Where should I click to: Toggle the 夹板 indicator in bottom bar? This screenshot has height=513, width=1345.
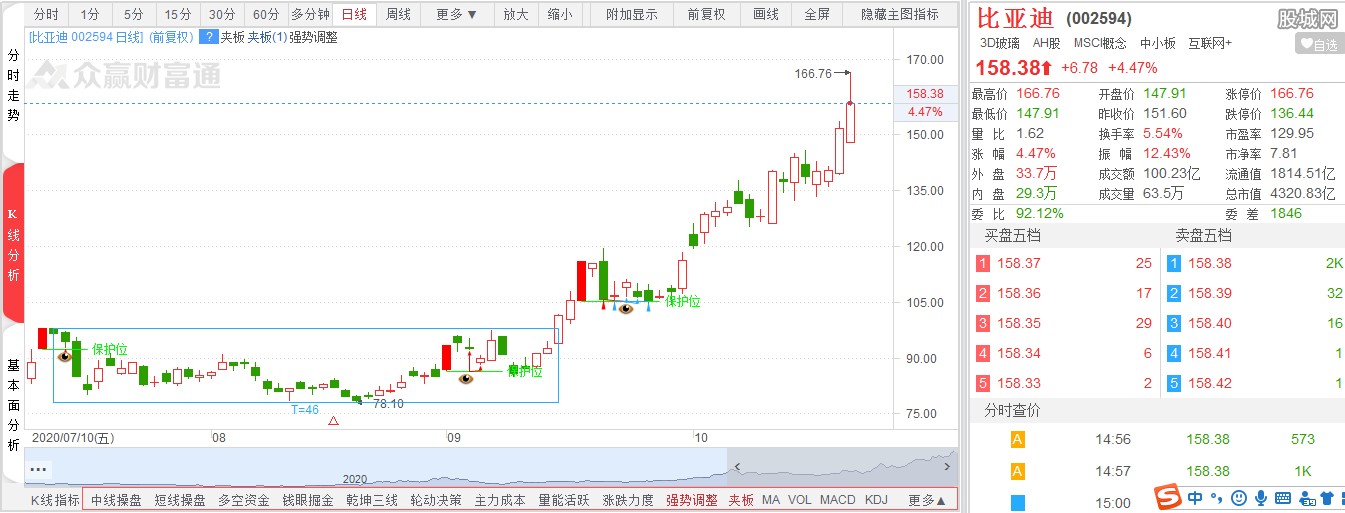click(741, 500)
